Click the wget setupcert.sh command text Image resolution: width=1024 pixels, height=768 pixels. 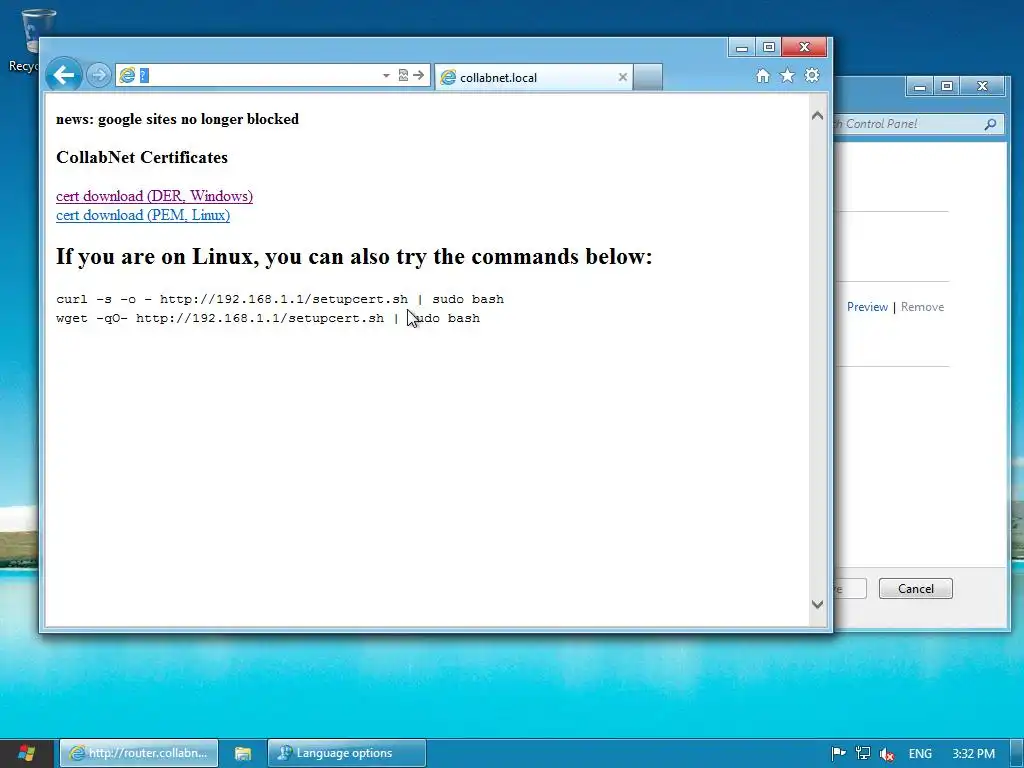tap(268, 318)
